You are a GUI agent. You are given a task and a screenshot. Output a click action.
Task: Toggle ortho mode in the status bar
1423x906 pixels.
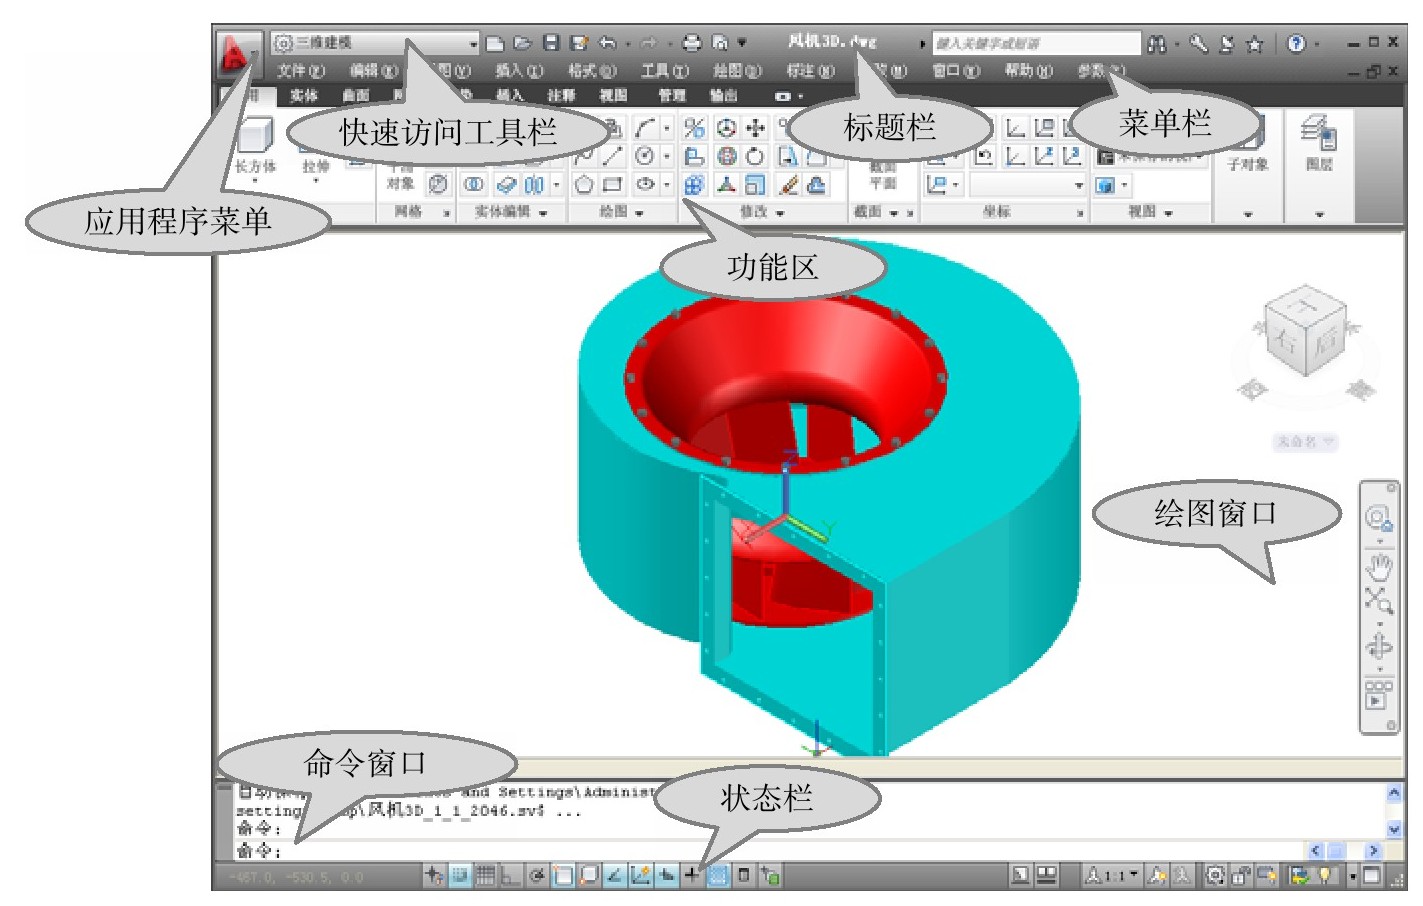pos(510,876)
